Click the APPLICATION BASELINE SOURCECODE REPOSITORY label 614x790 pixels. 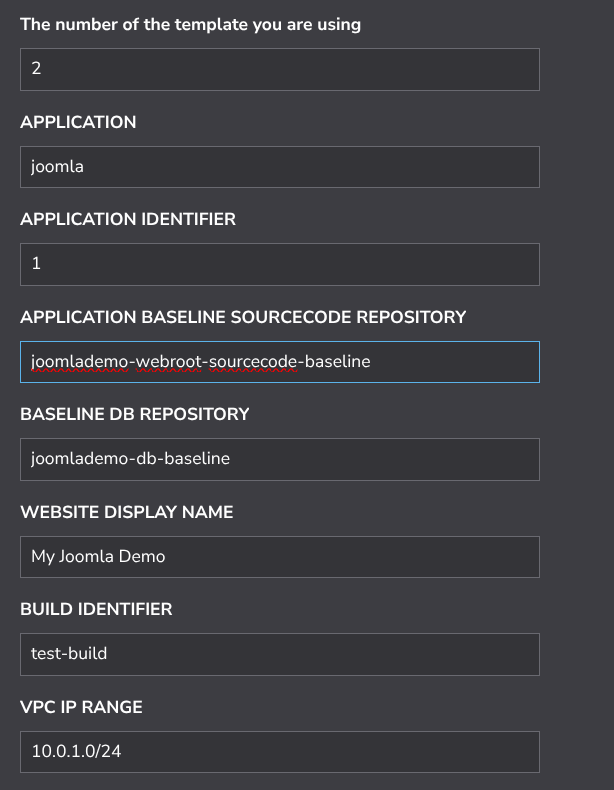pos(243,317)
